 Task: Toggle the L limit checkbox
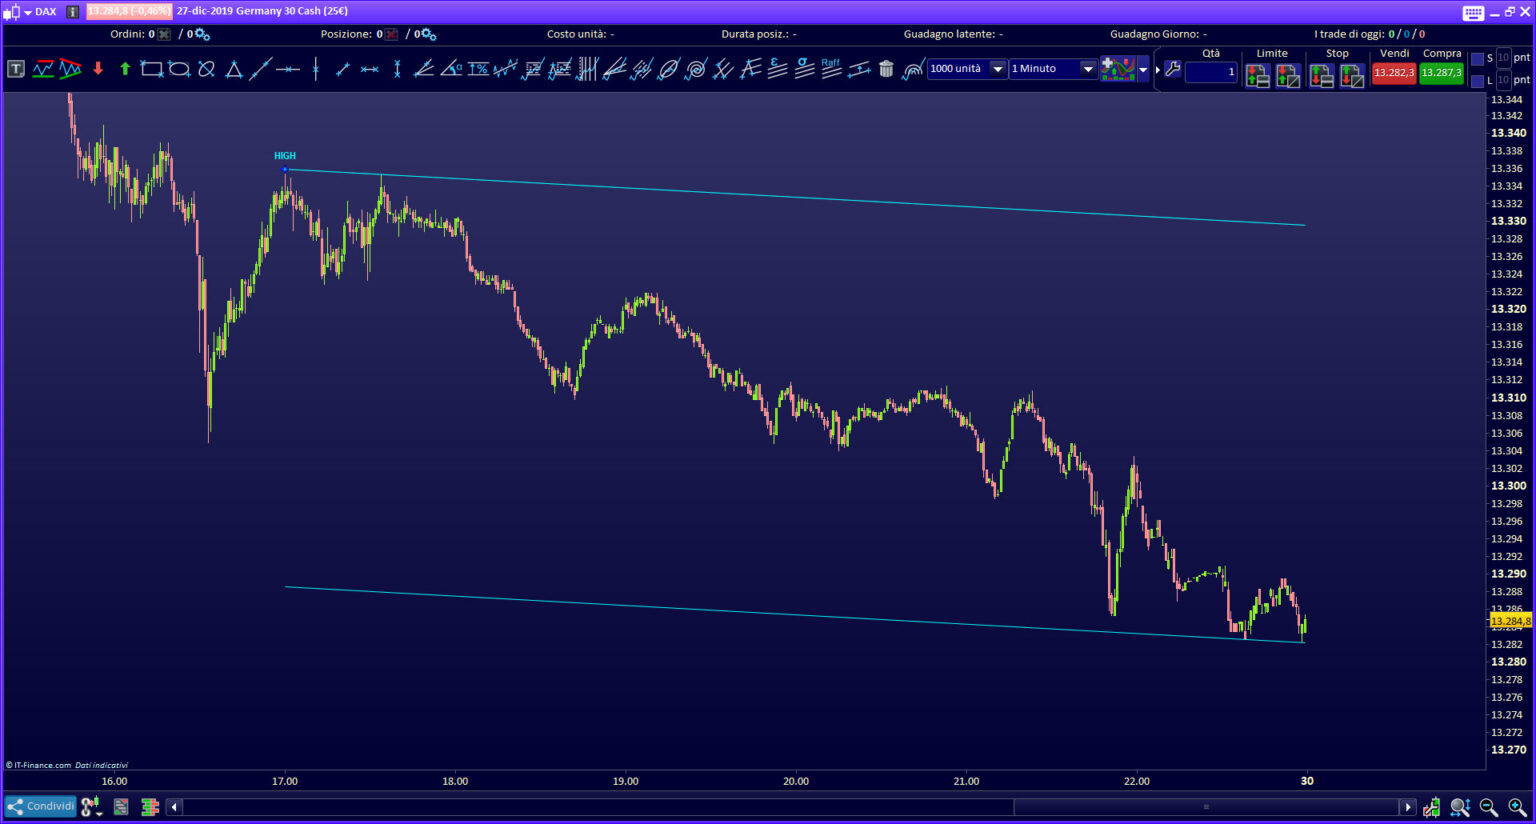(1477, 81)
